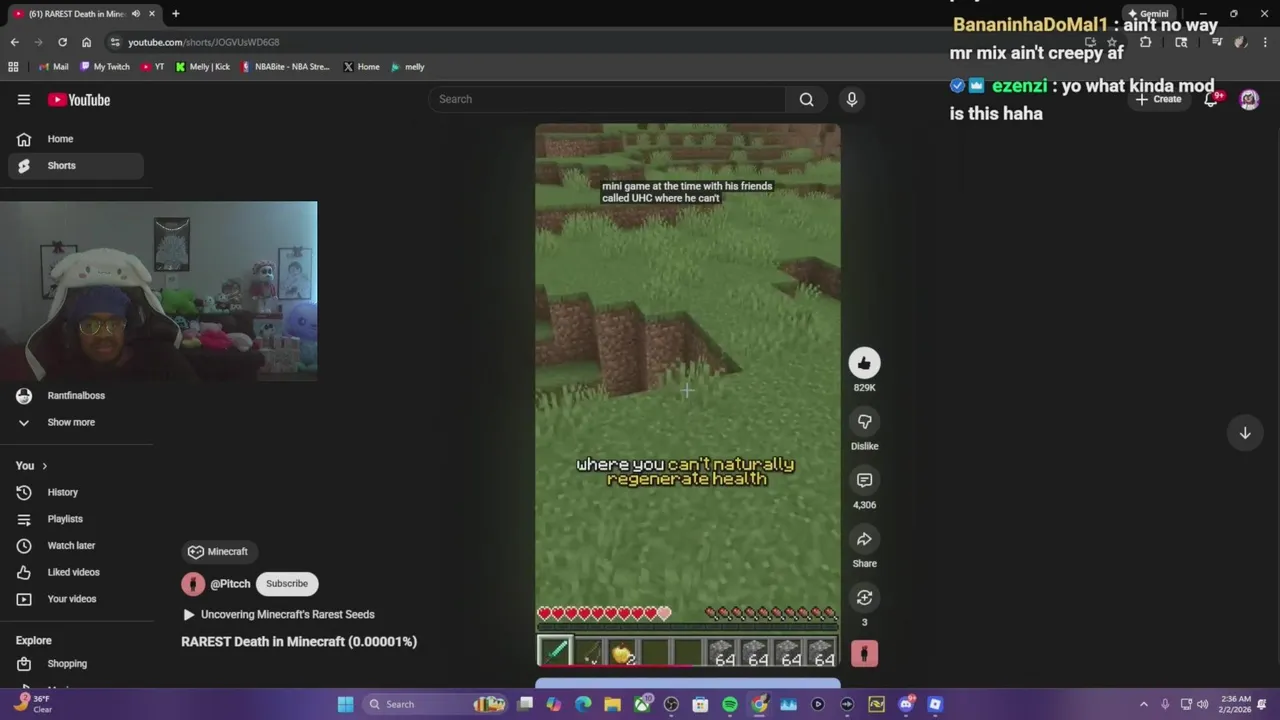Screen dimensions: 1280x720
Task: Open Home in the sidebar
Action: click(76, 139)
